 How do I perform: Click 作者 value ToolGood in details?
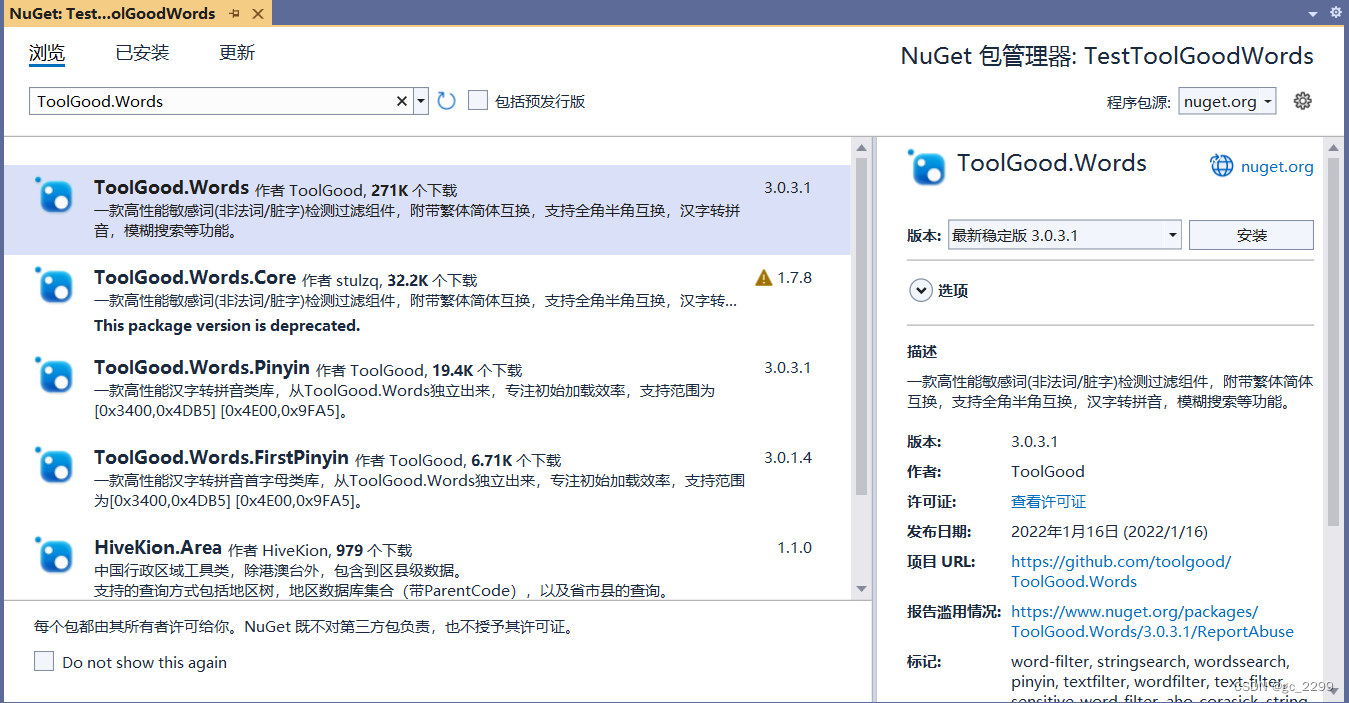(x=1048, y=471)
